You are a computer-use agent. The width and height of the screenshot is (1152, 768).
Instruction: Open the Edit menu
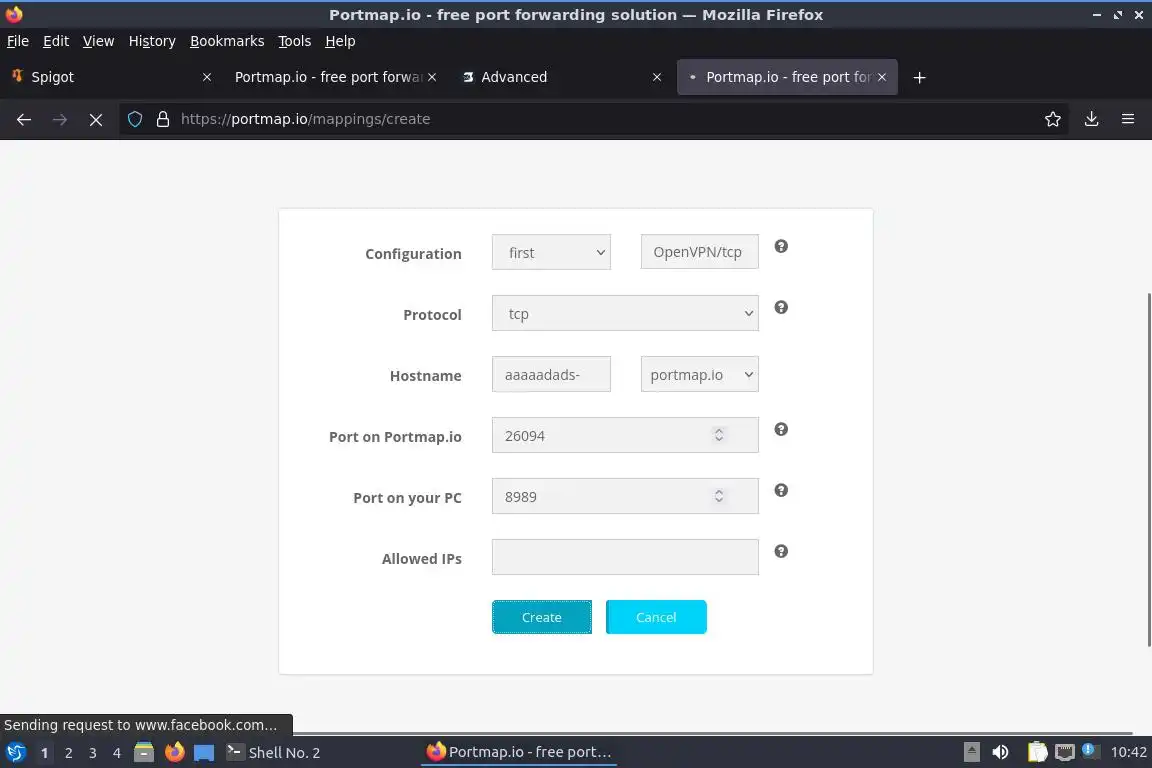click(56, 41)
